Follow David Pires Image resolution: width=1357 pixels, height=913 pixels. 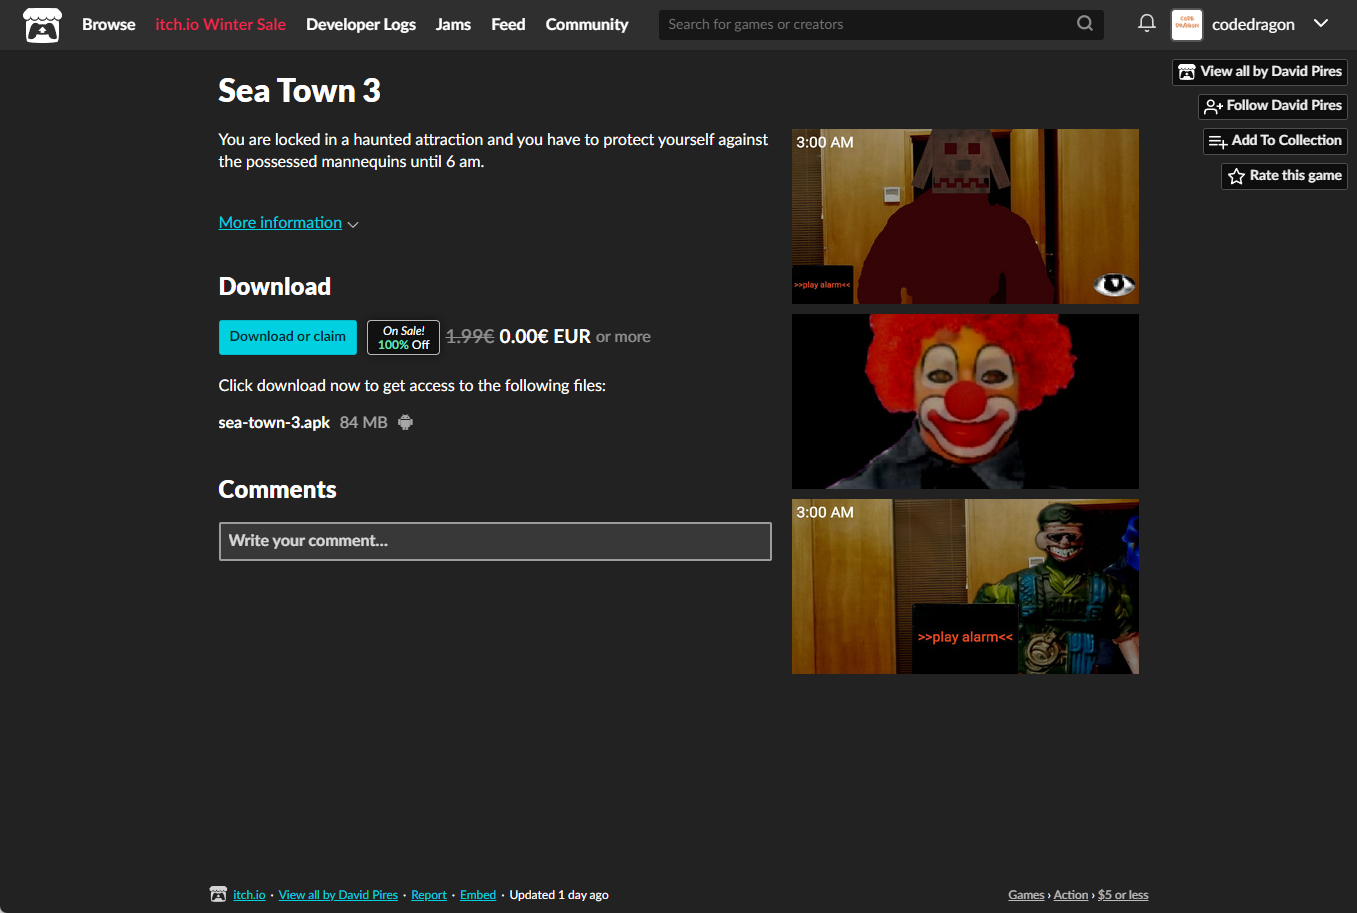tap(1273, 106)
